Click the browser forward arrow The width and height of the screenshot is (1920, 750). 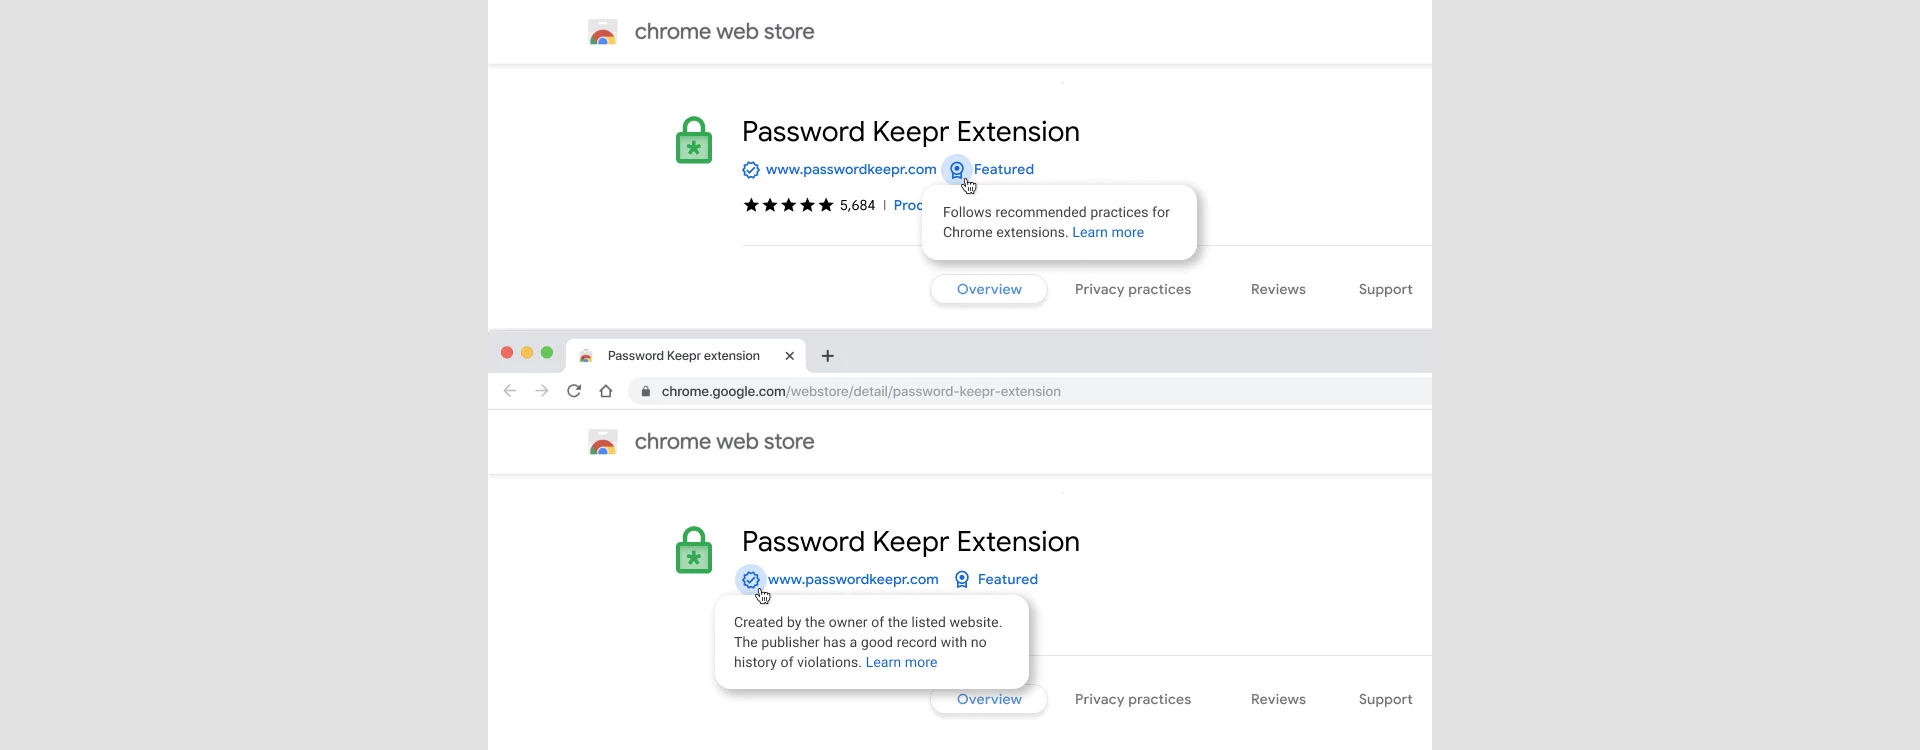(x=542, y=391)
